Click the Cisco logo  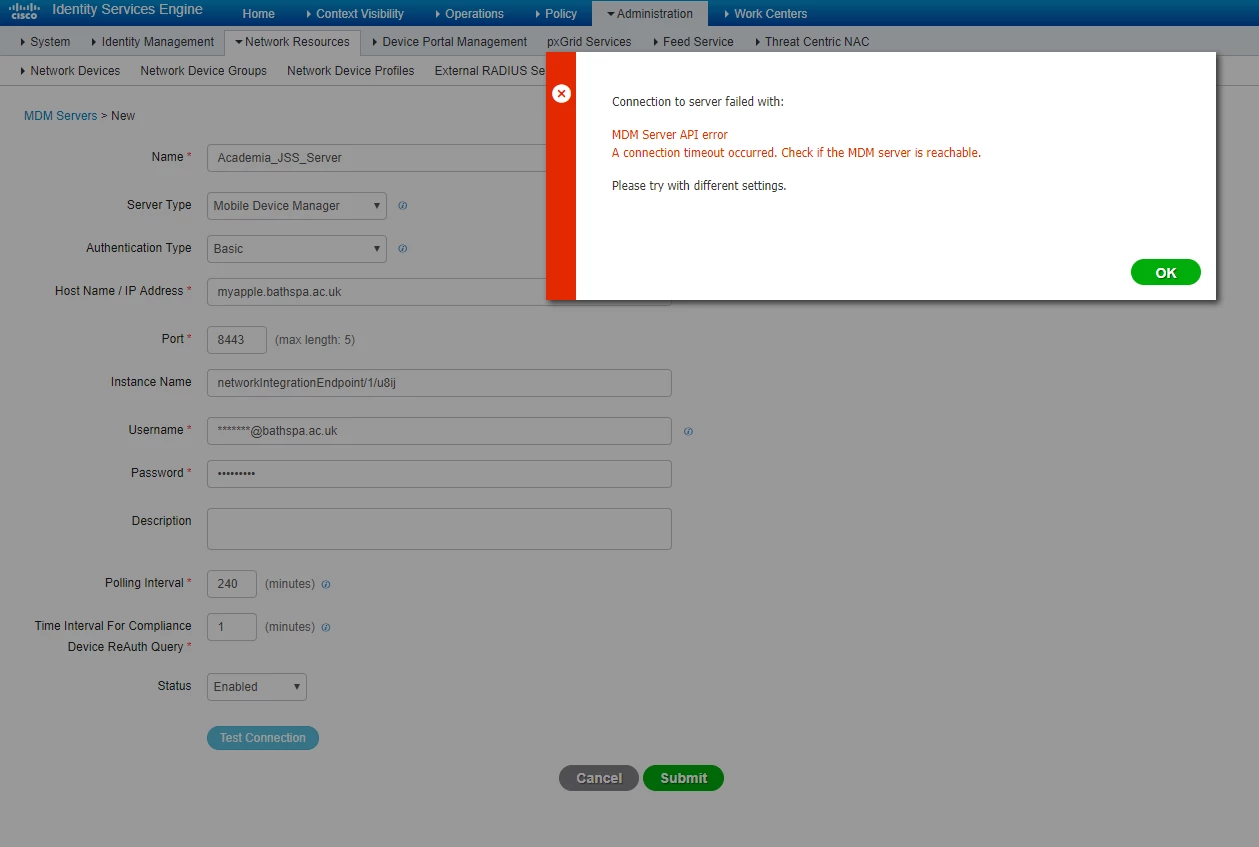pos(24,11)
